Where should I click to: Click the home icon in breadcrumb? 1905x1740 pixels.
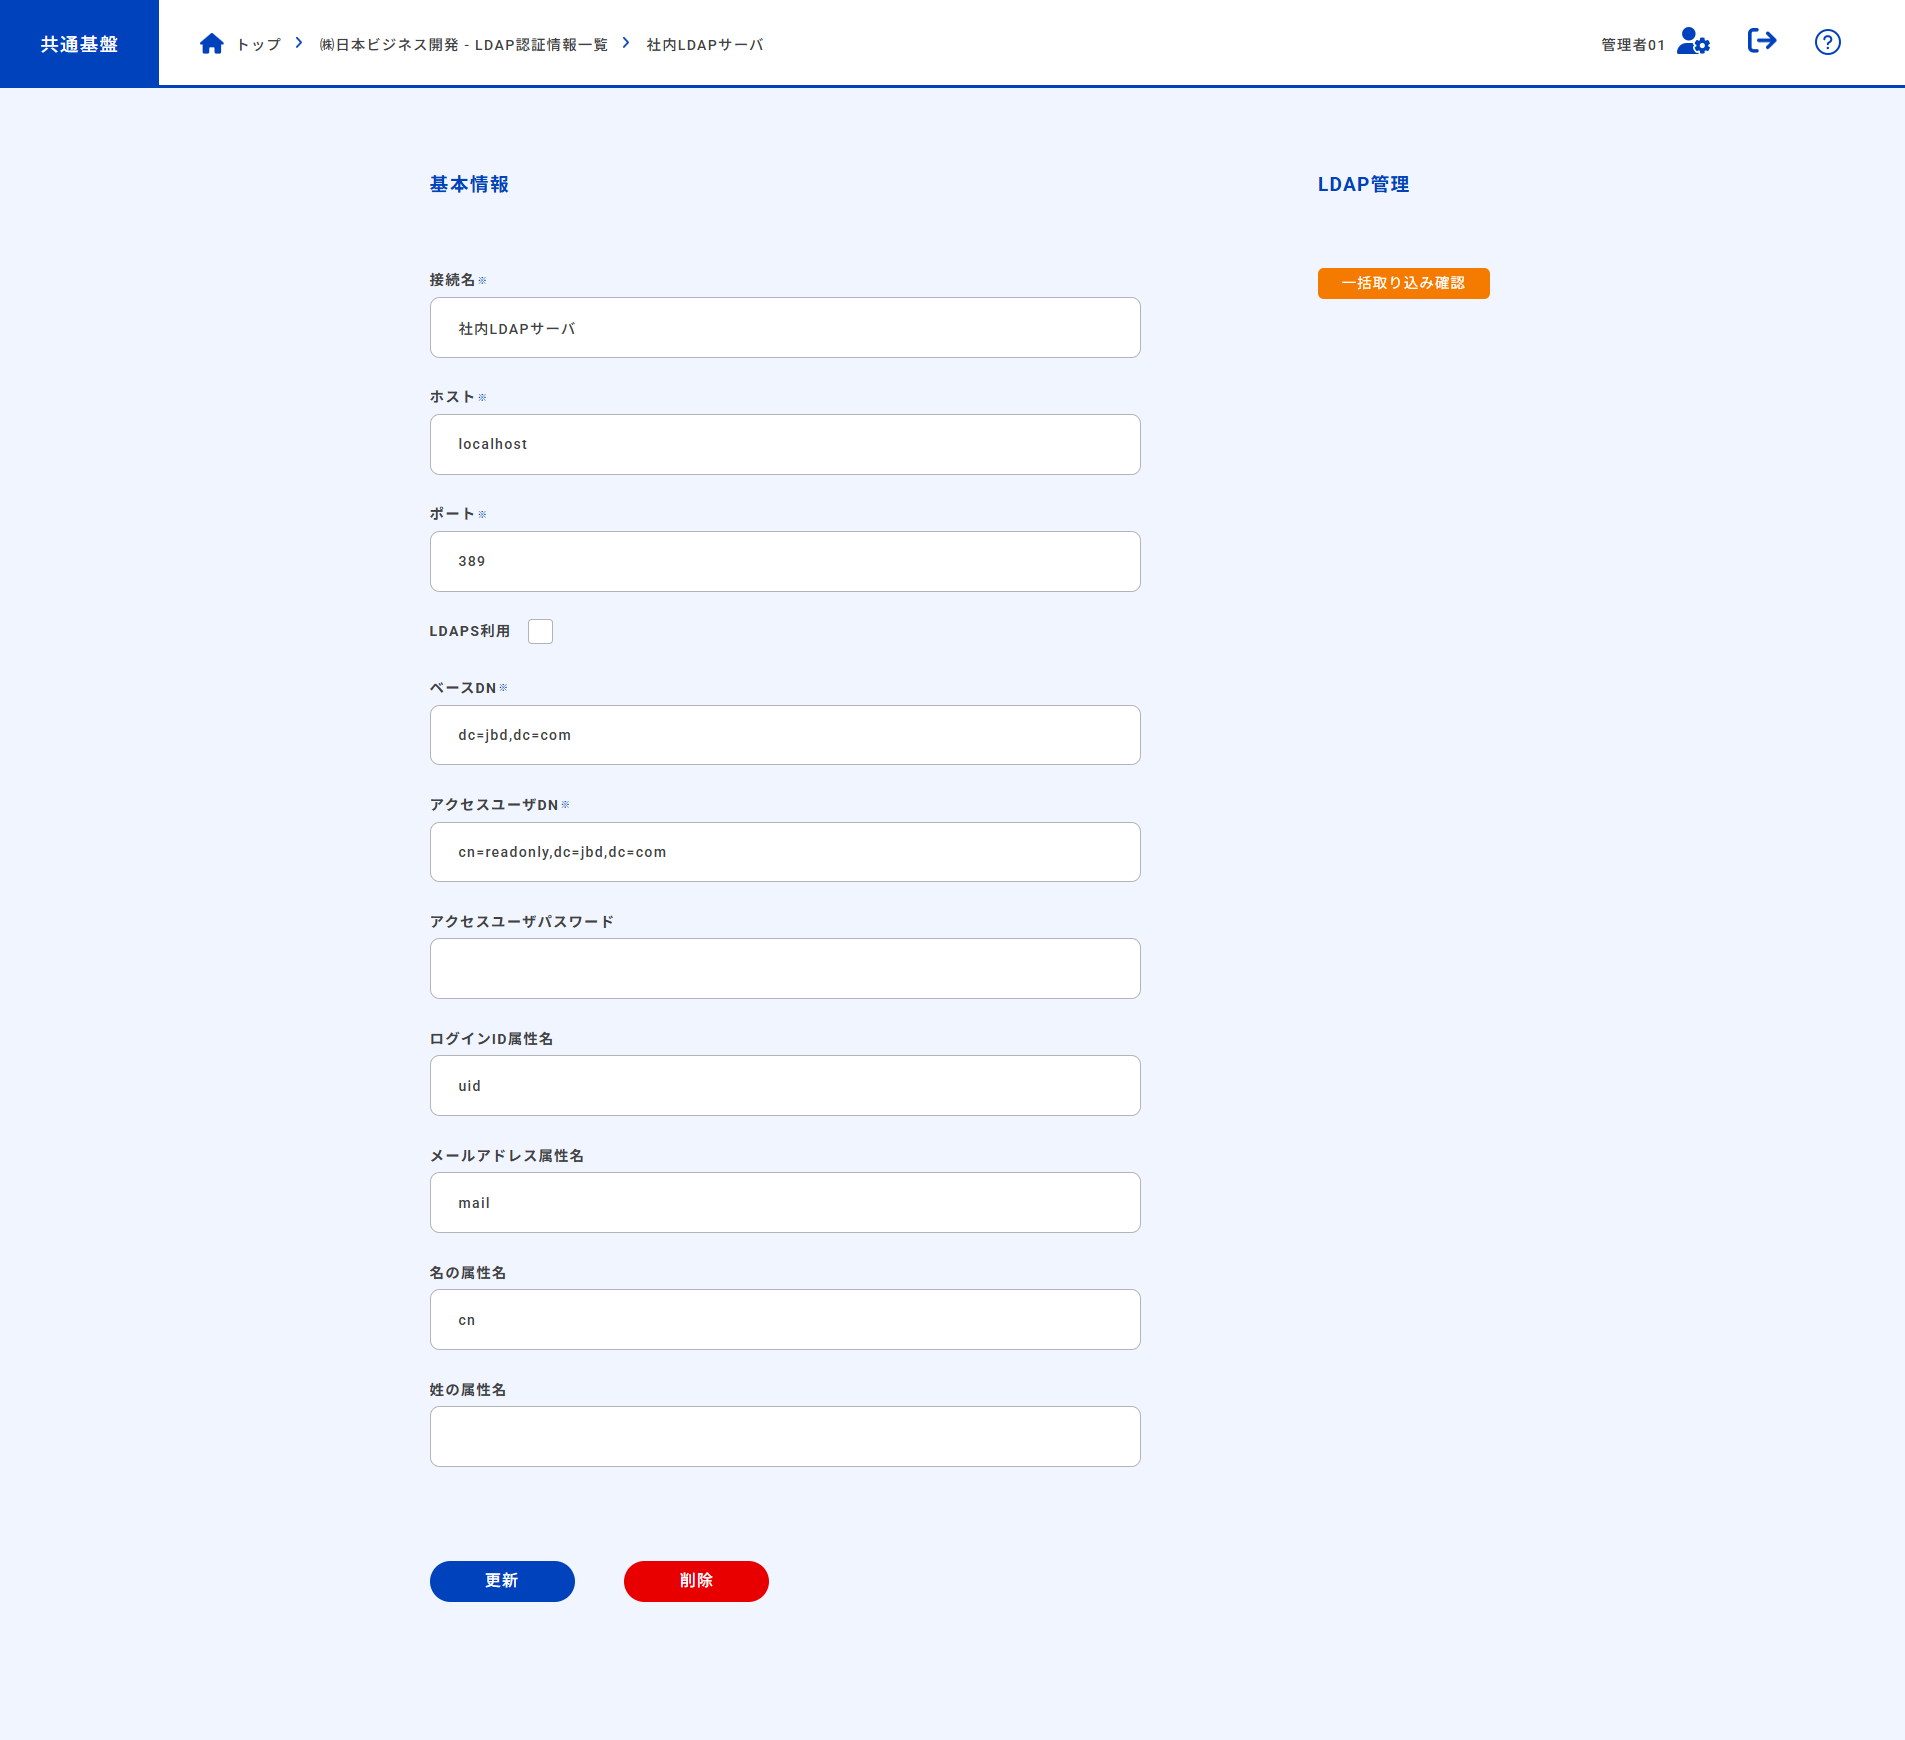211,44
